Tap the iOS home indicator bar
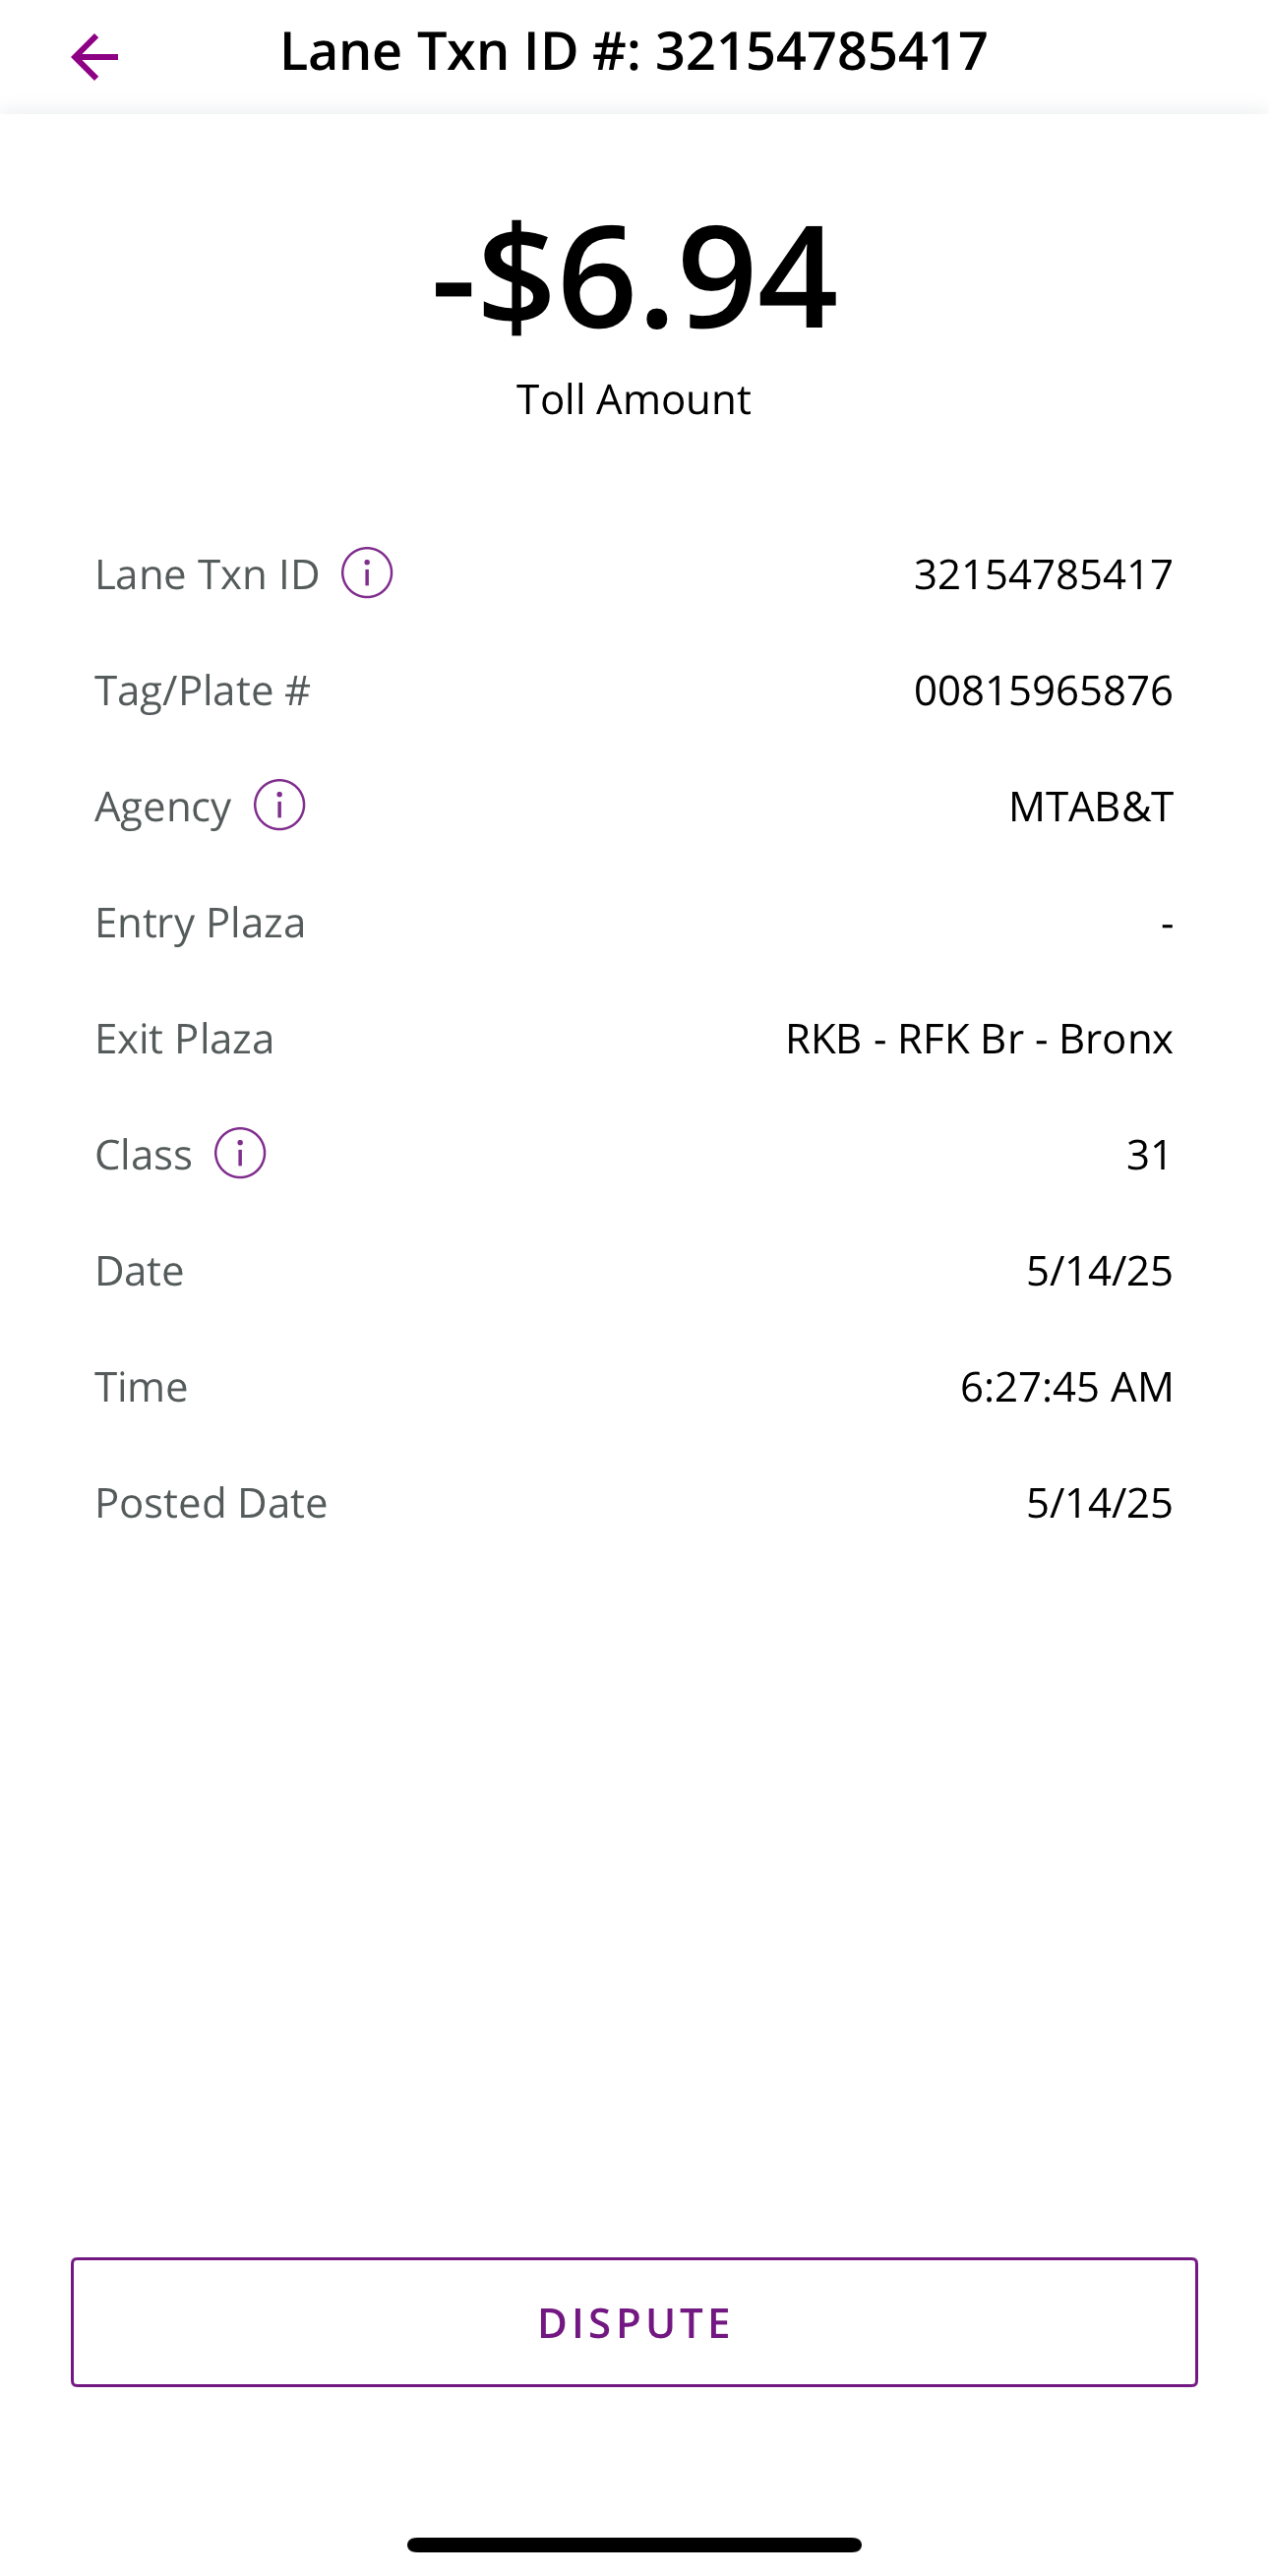1269x2576 pixels. click(634, 2544)
